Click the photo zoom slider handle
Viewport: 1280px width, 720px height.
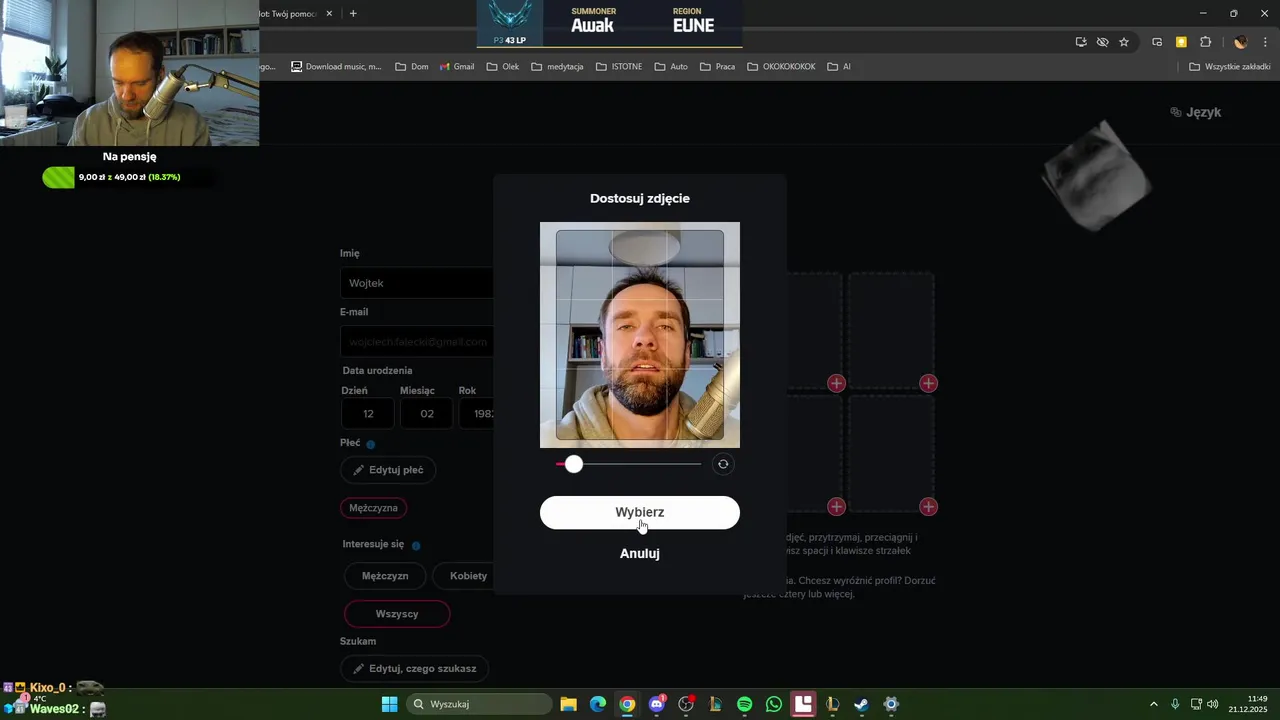573,464
